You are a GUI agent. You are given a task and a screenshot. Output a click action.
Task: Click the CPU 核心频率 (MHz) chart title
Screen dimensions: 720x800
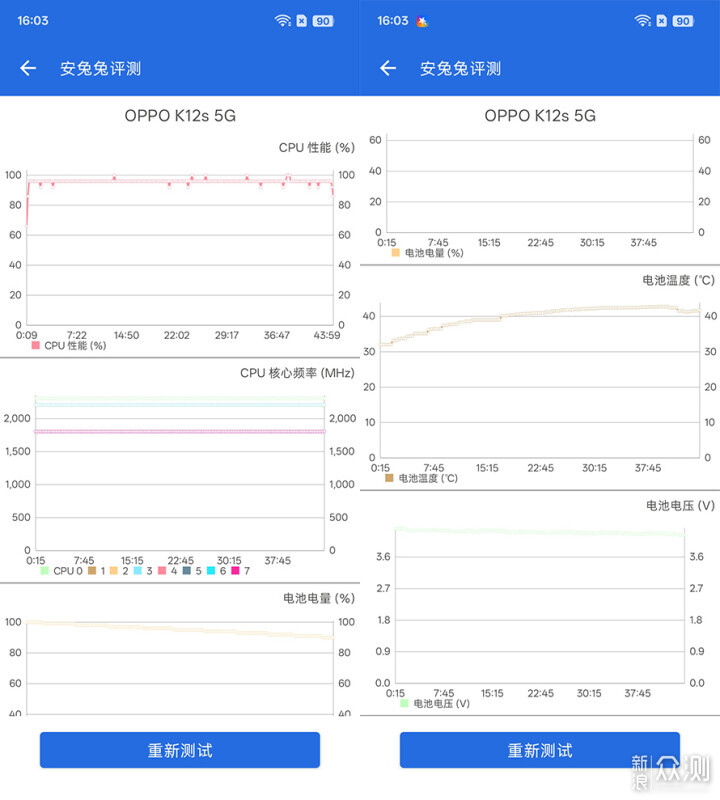point(297,373)
